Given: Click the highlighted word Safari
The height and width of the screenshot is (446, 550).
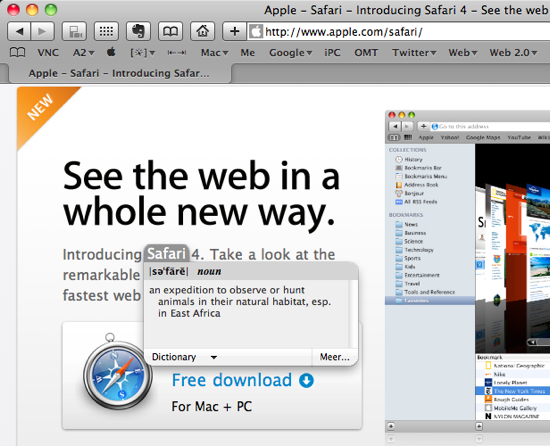Looking at the screenshot, I should click(166, 254).
